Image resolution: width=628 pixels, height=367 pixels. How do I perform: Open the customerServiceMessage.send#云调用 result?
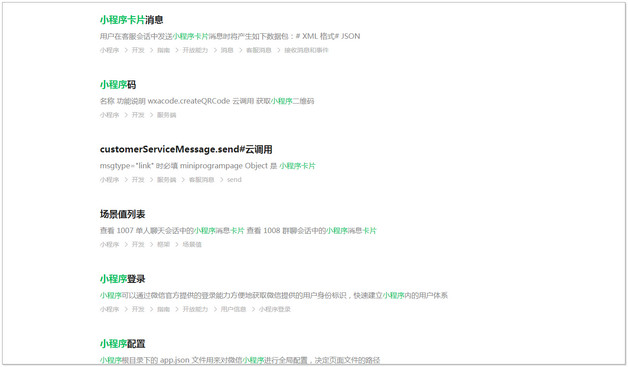pos(186,149)
